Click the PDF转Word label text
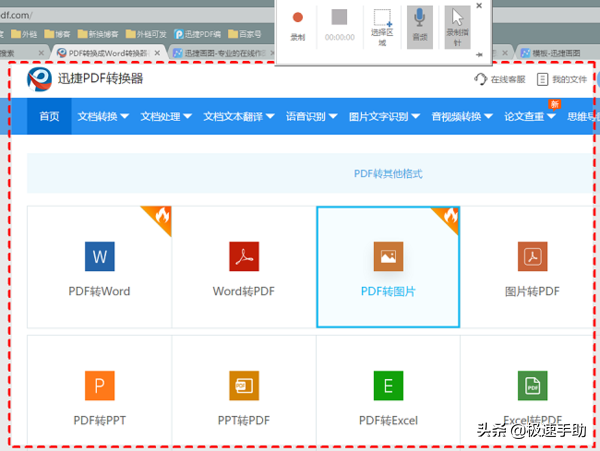Viewport: 600px width, 451px height. pyautogui.click(x=99, y=291)
